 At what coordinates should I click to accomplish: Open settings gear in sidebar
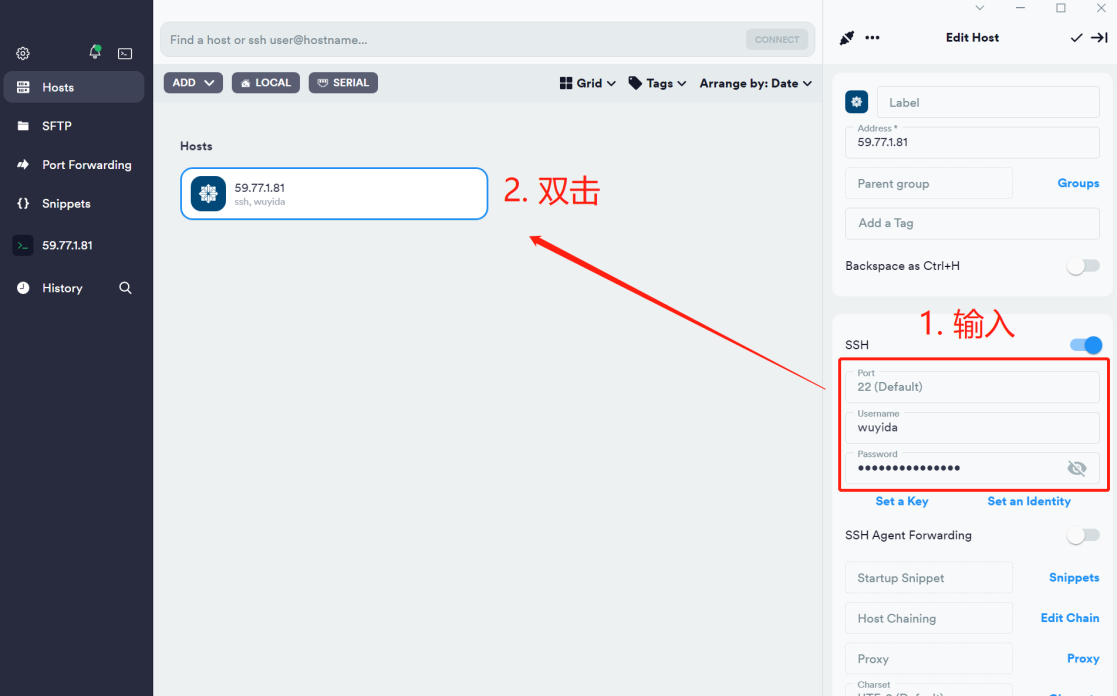(x=23, y=53)
